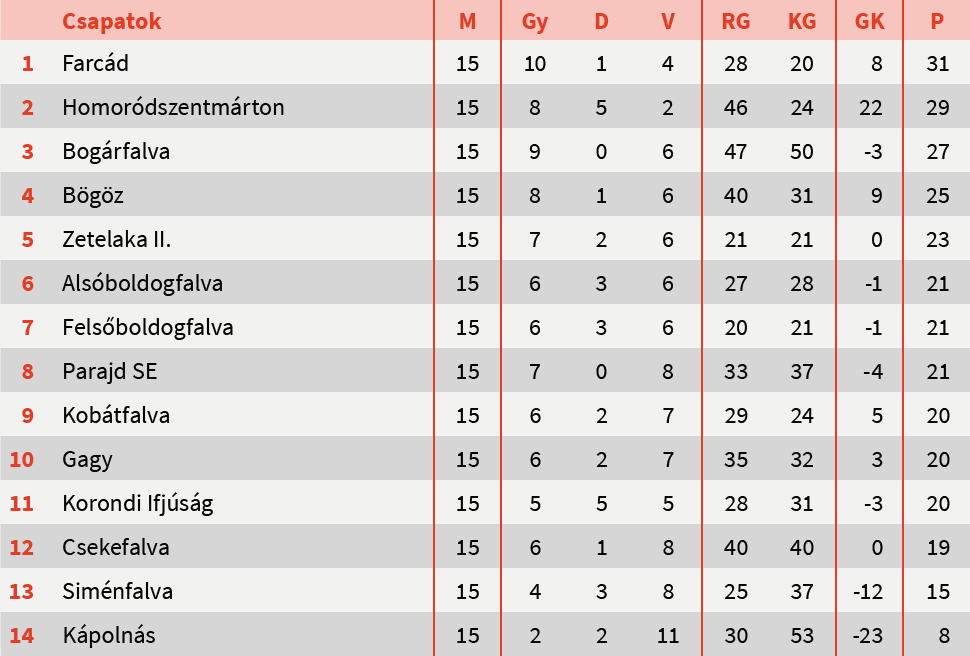The width and height of the screenshot is (970, 656).
Task: Click on the Bögöz team name
Action: click(x=93, y=196)
